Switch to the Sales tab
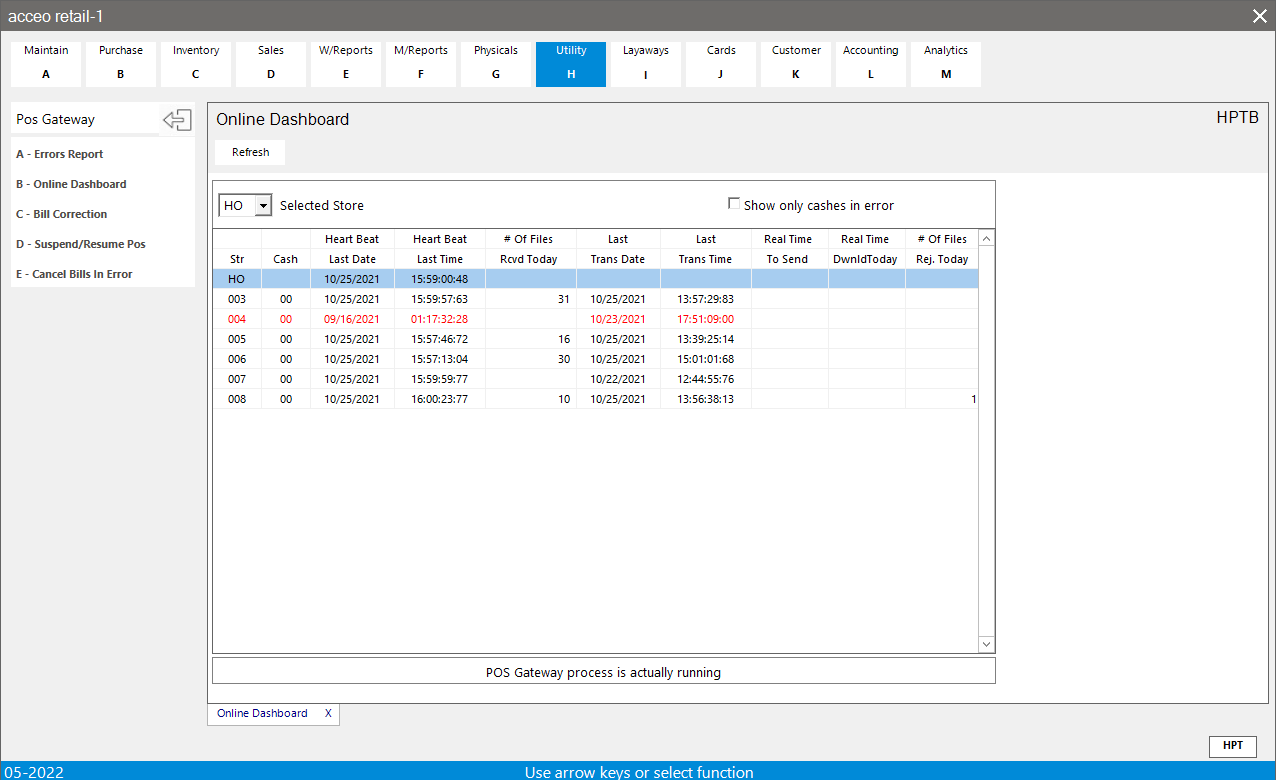 coord(270,63)
